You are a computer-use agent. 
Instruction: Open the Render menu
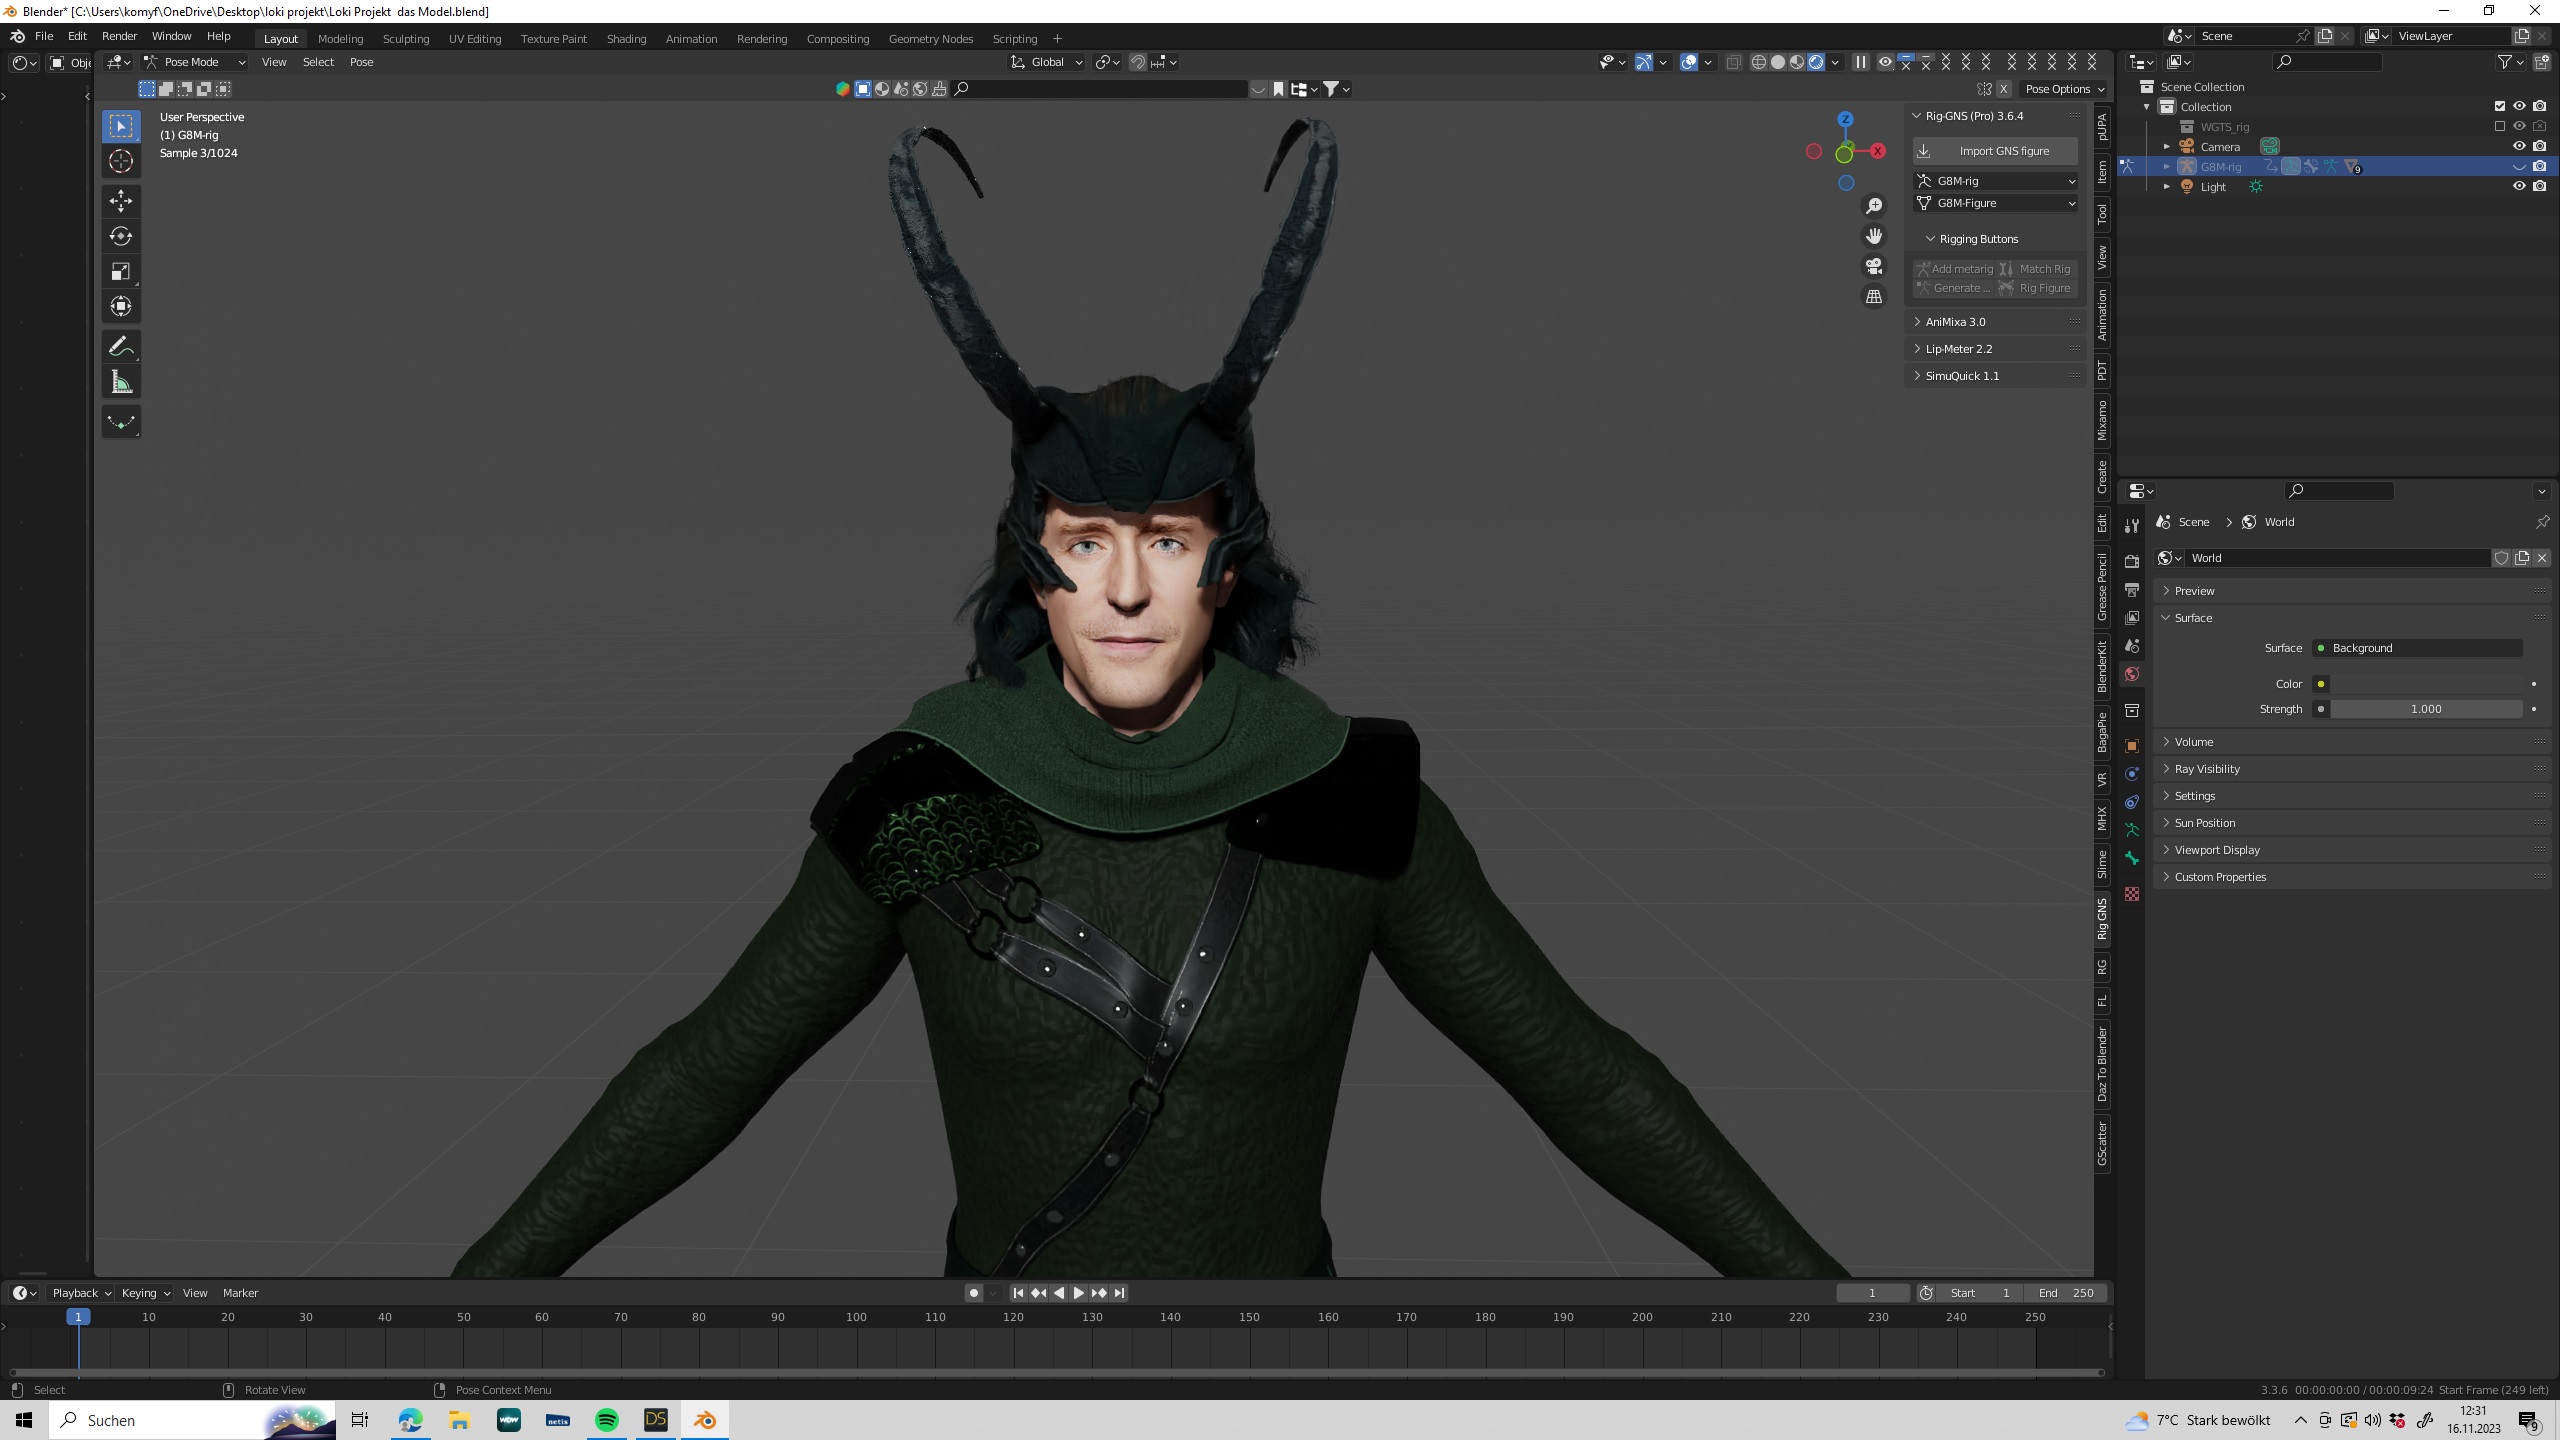119,36
